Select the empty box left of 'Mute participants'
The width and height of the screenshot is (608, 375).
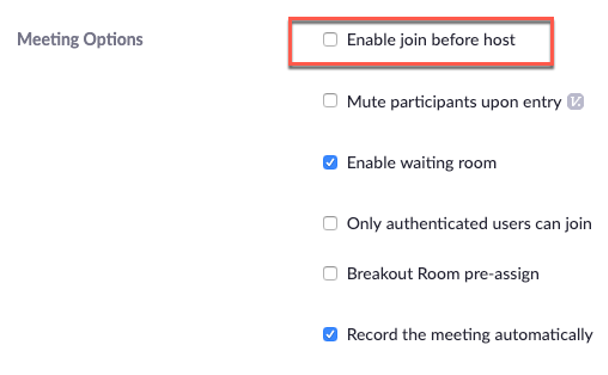click(x=330, y=100)
